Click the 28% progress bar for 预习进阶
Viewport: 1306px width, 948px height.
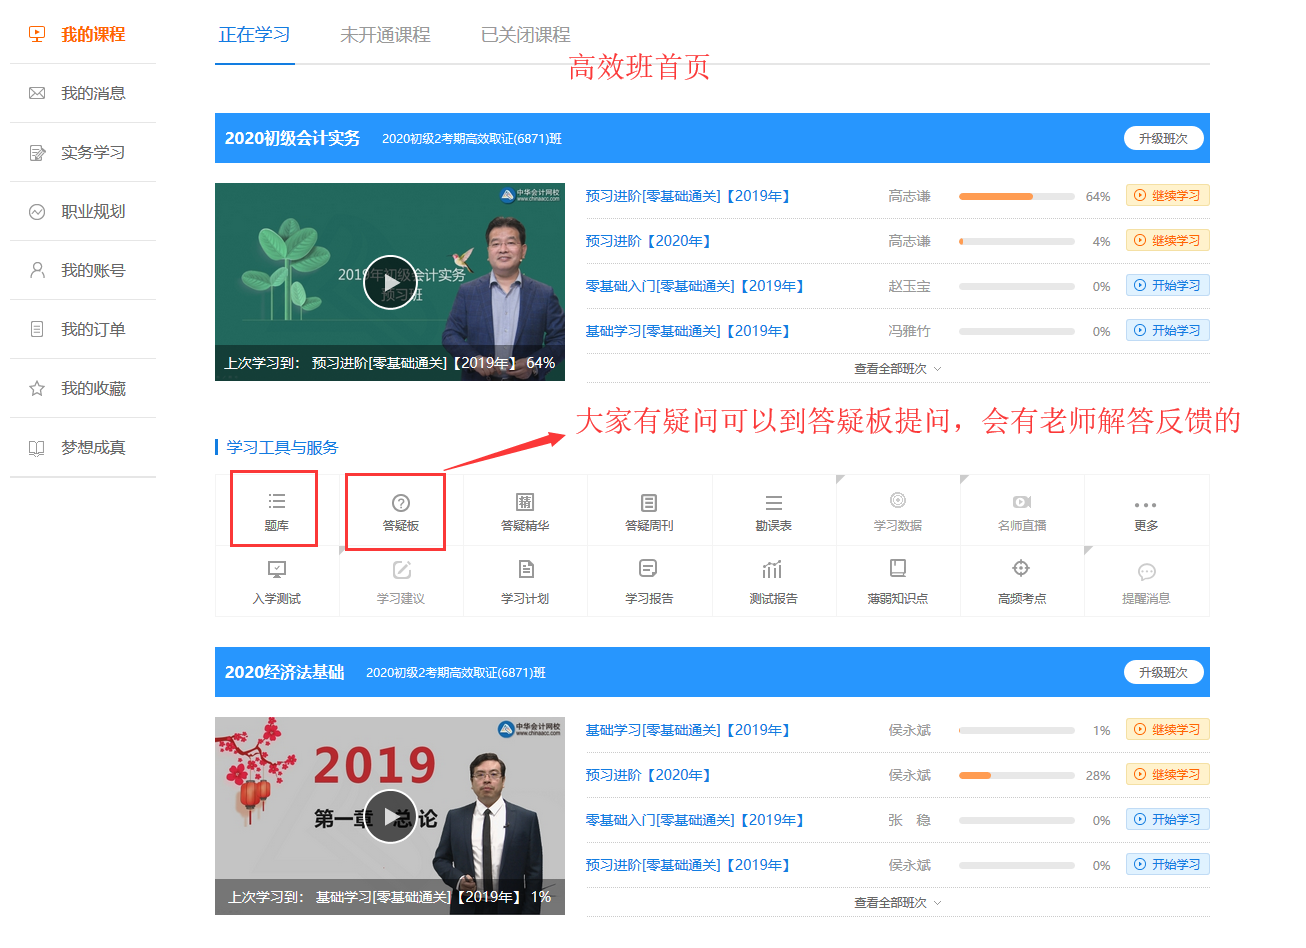click(x=1016, y=775)
